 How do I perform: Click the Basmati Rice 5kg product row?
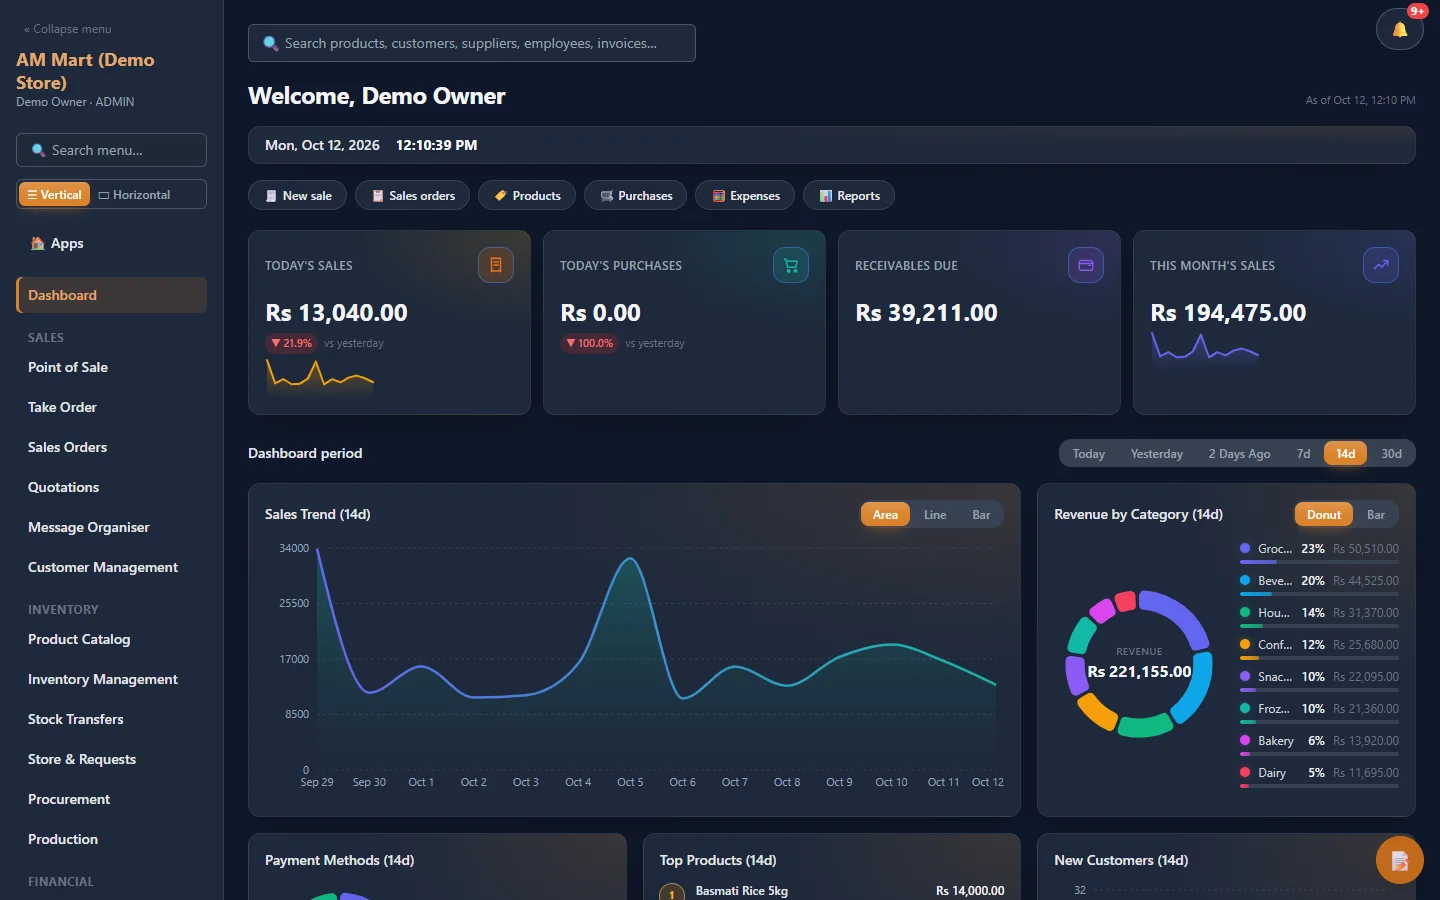832,890
